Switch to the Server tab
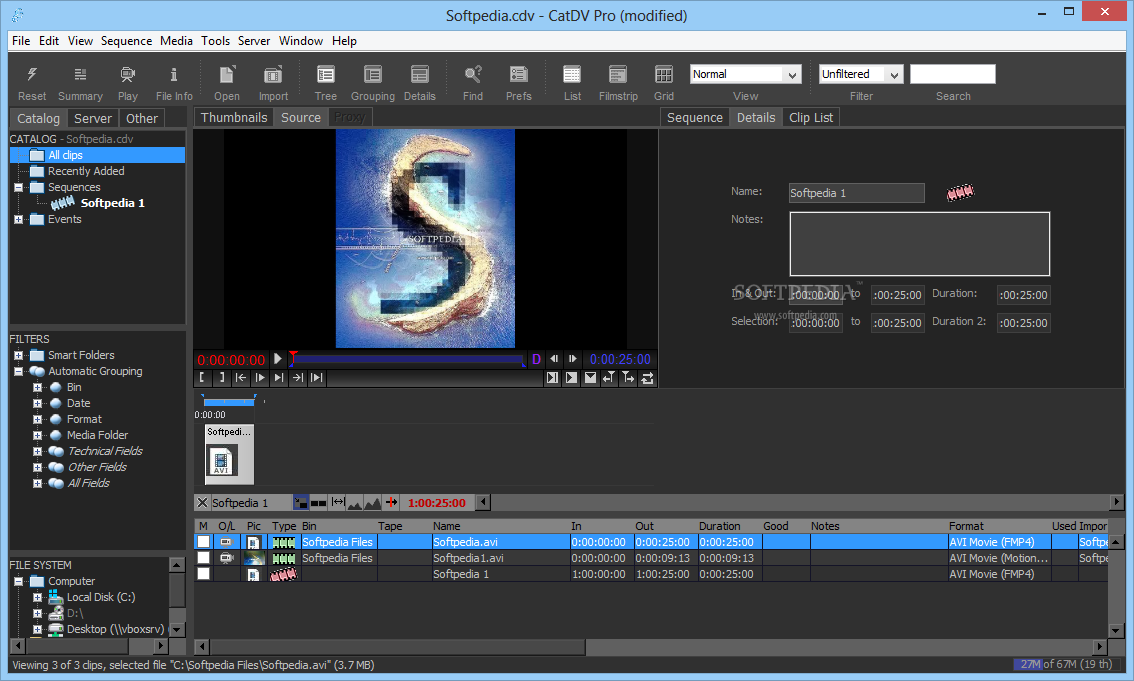Screen dimensions: 1134x681 (x=93, y=118)
